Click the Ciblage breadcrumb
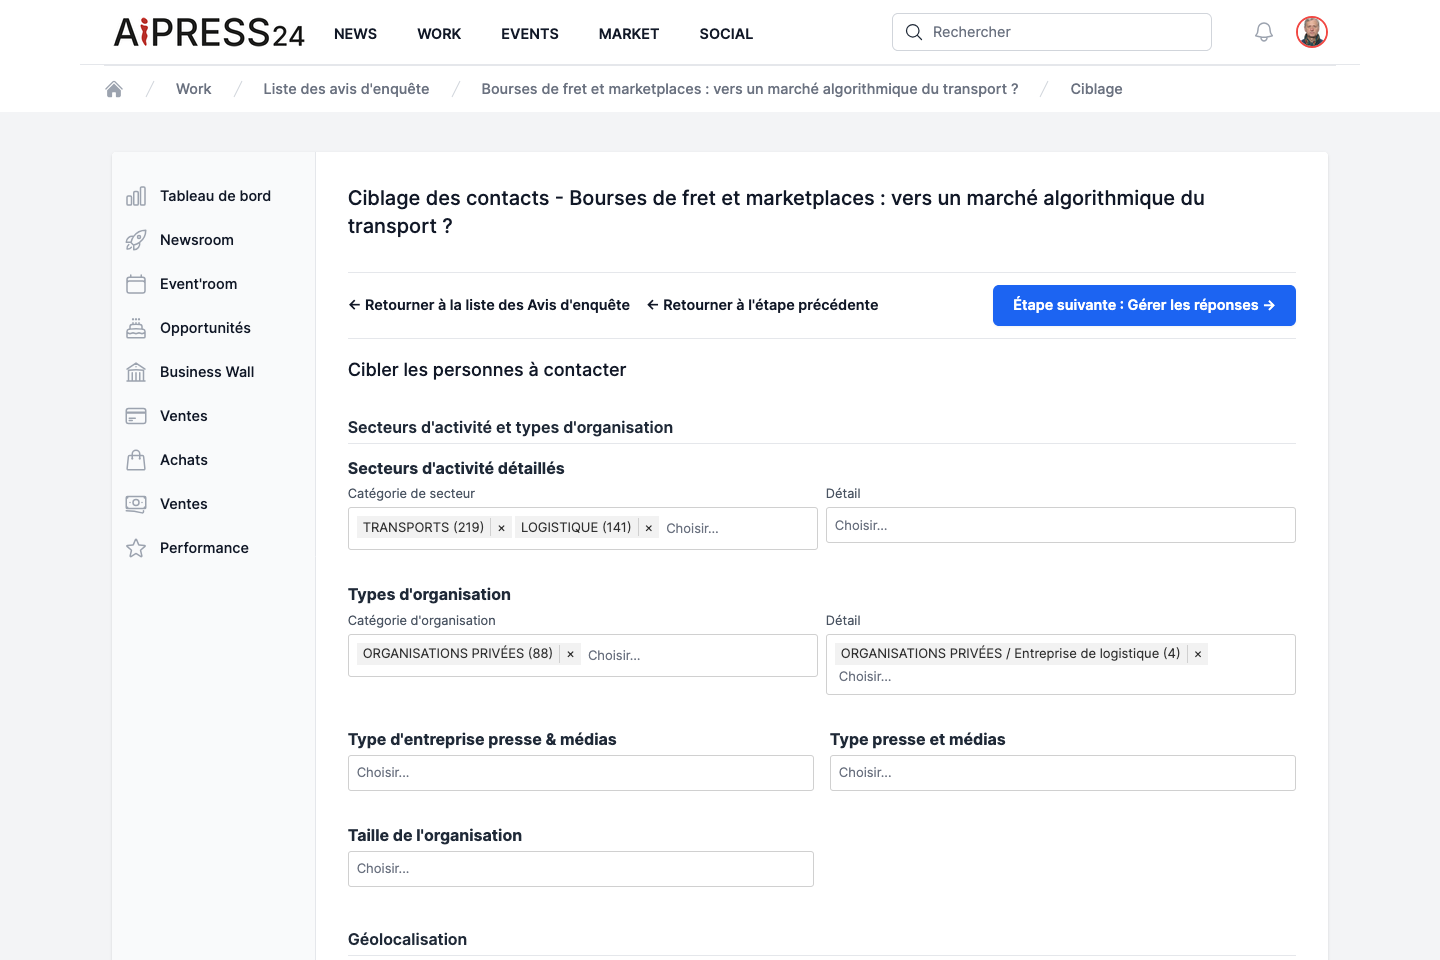Viewport: 1440px width, 960px height. click(1096, 89)
